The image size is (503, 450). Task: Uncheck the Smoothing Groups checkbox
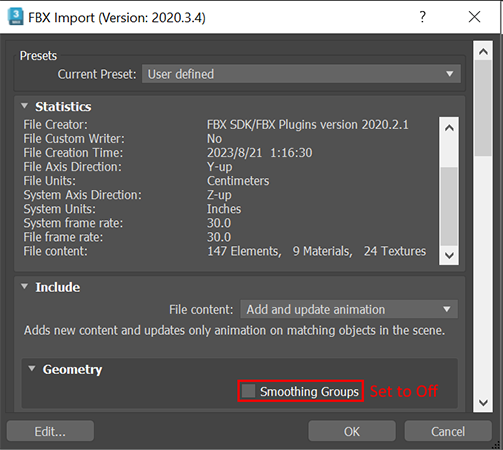pos(248,391)
